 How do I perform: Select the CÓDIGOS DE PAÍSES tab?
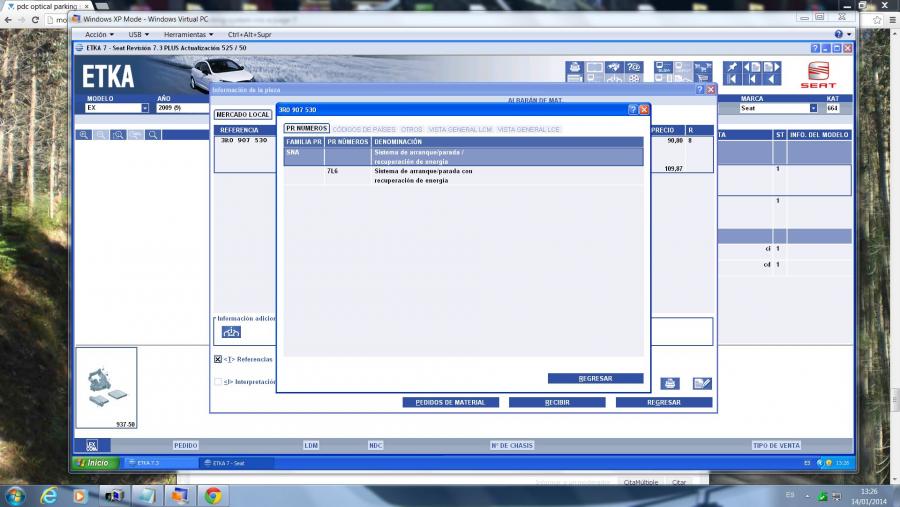[x=364, y=129]
